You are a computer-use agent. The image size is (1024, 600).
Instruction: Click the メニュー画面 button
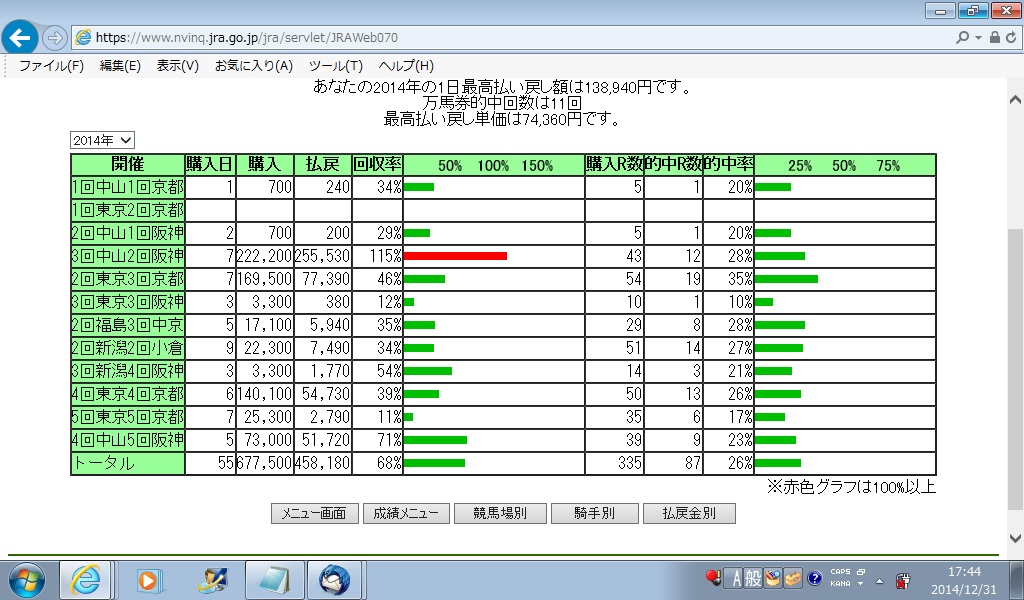point(314,514)
